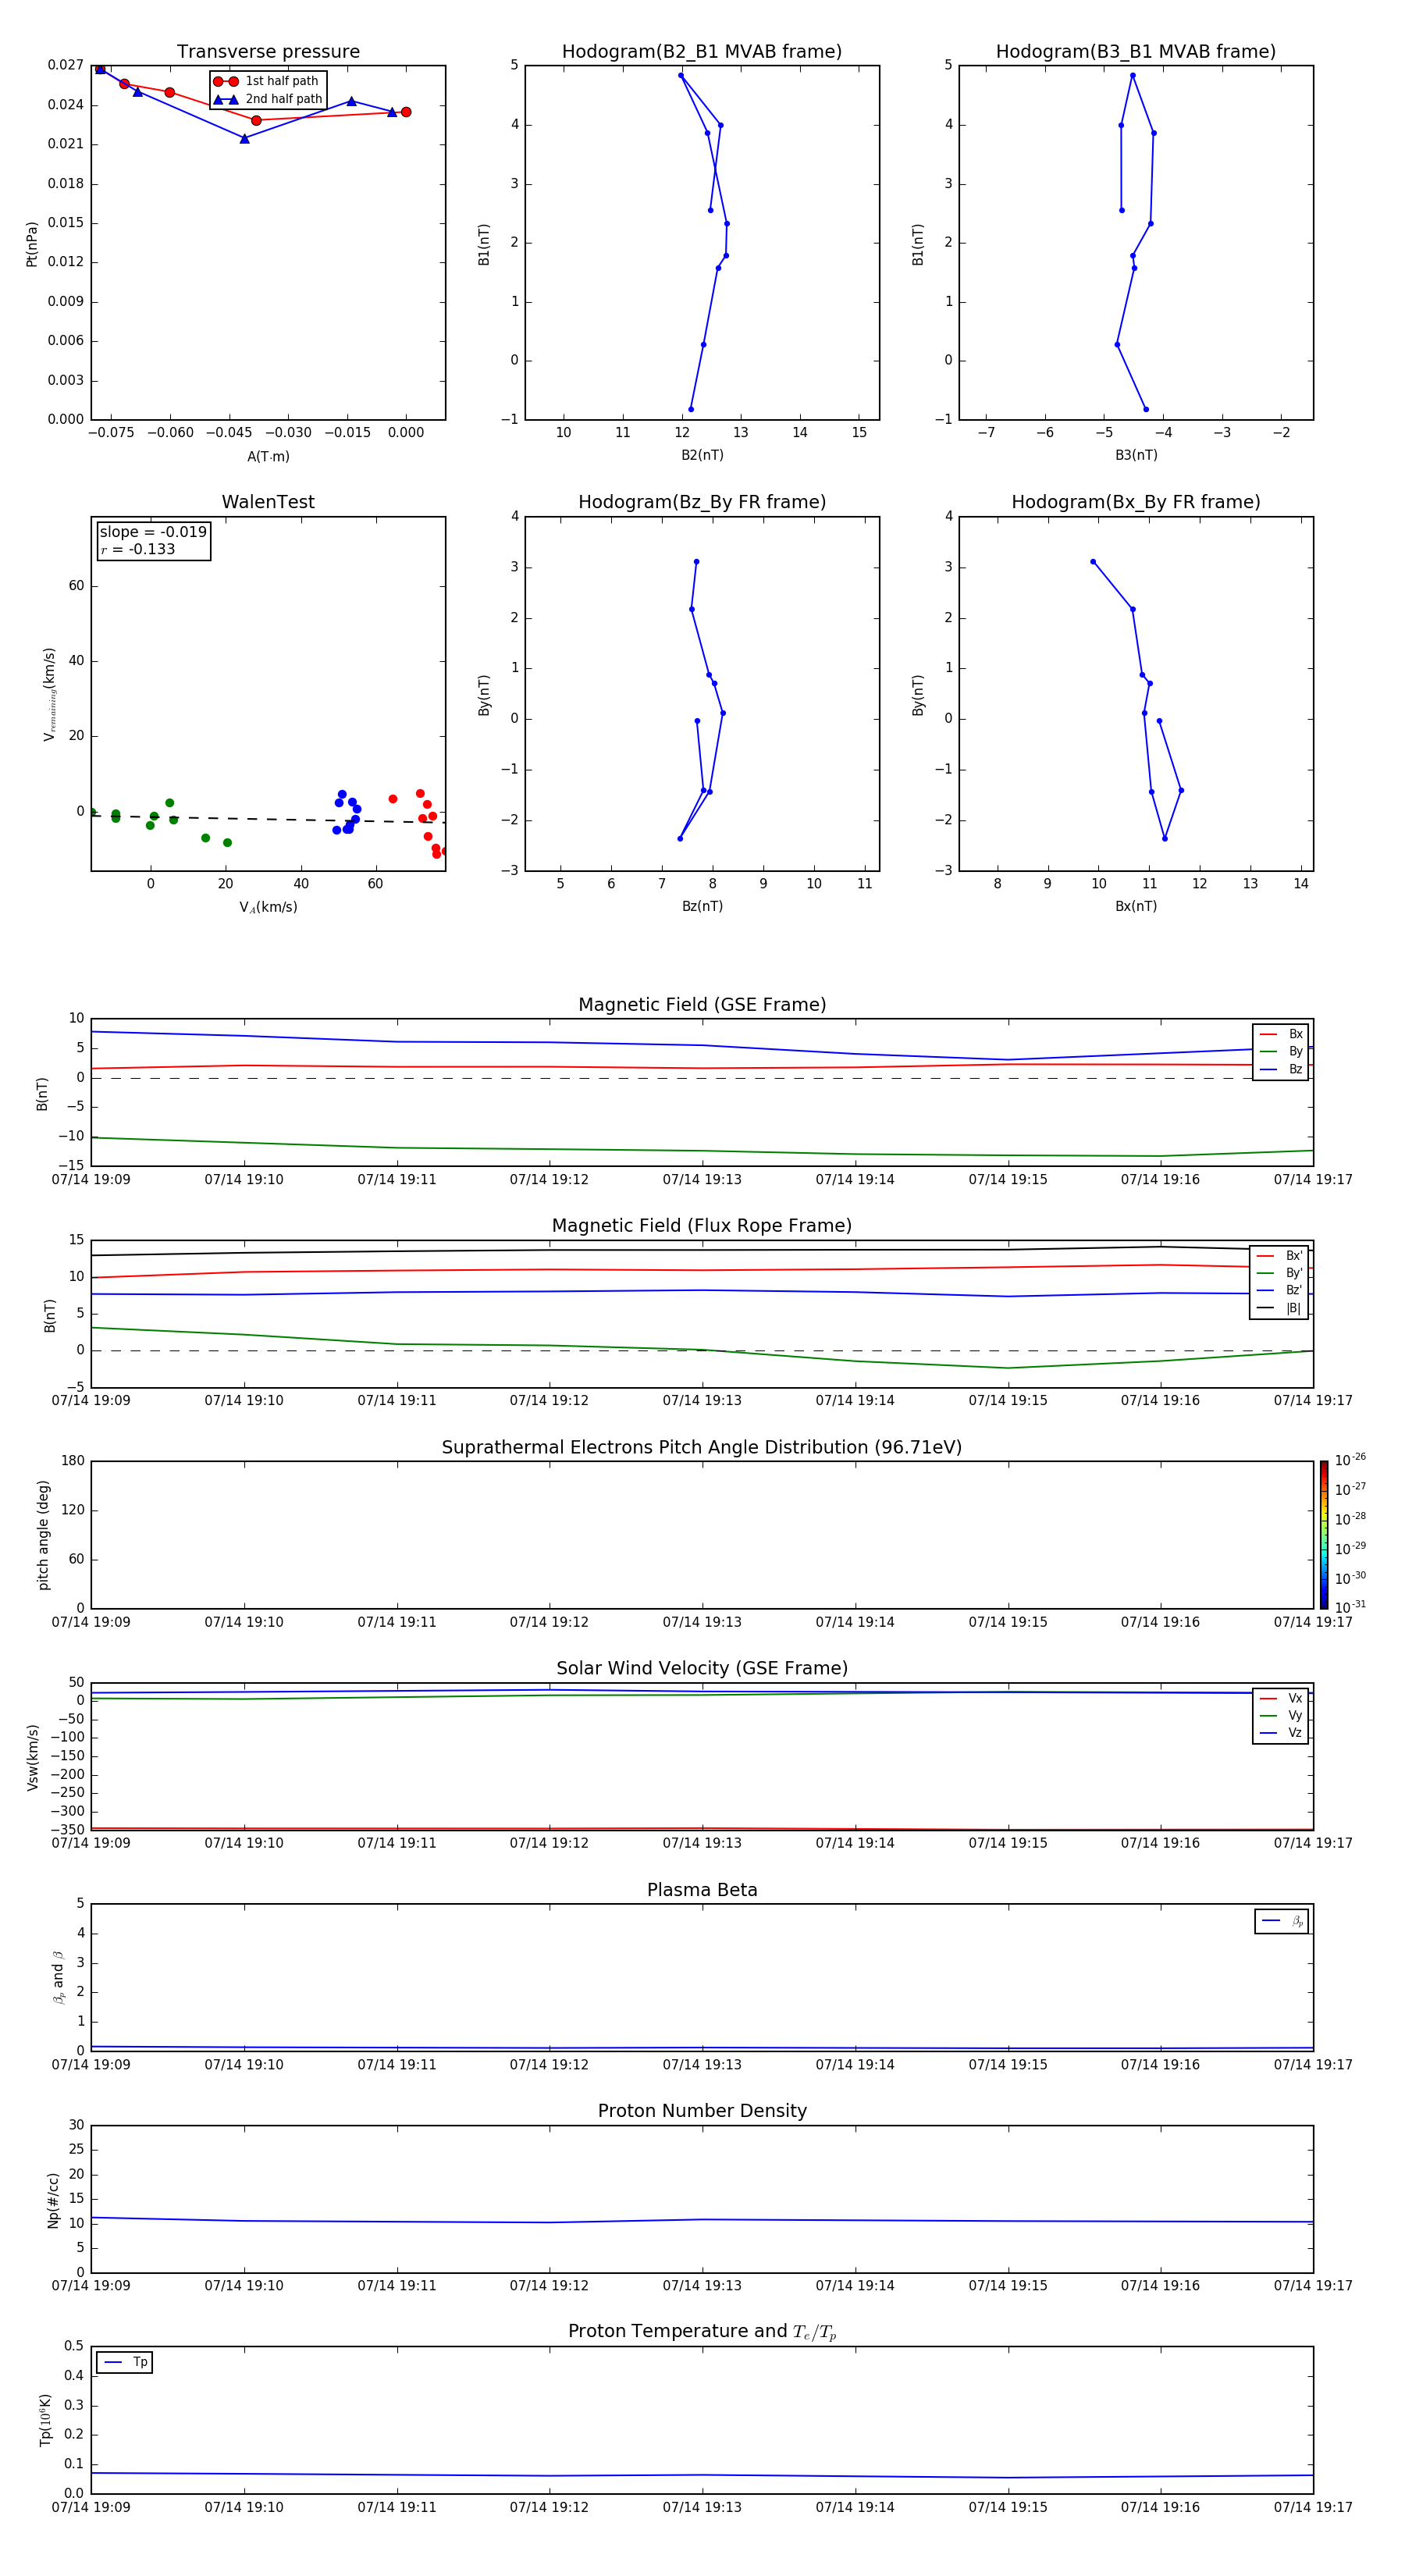Click the "WalenTest" plot title
1405x2576 pixels.
click(268, 502)
